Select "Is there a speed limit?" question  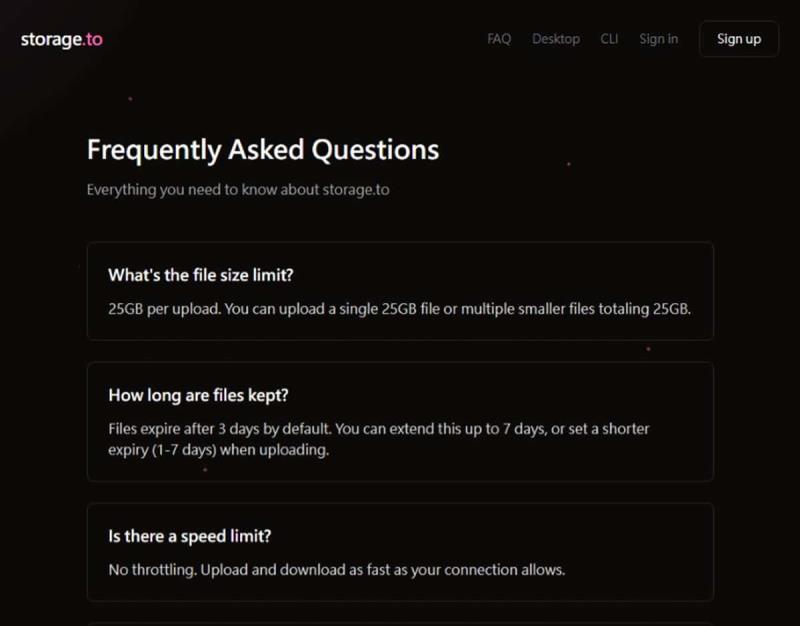(190, 536)
